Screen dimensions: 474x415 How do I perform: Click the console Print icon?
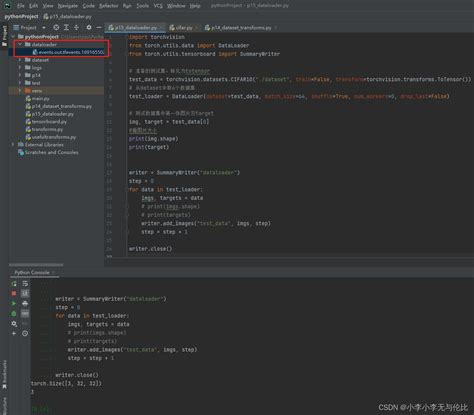25,304
